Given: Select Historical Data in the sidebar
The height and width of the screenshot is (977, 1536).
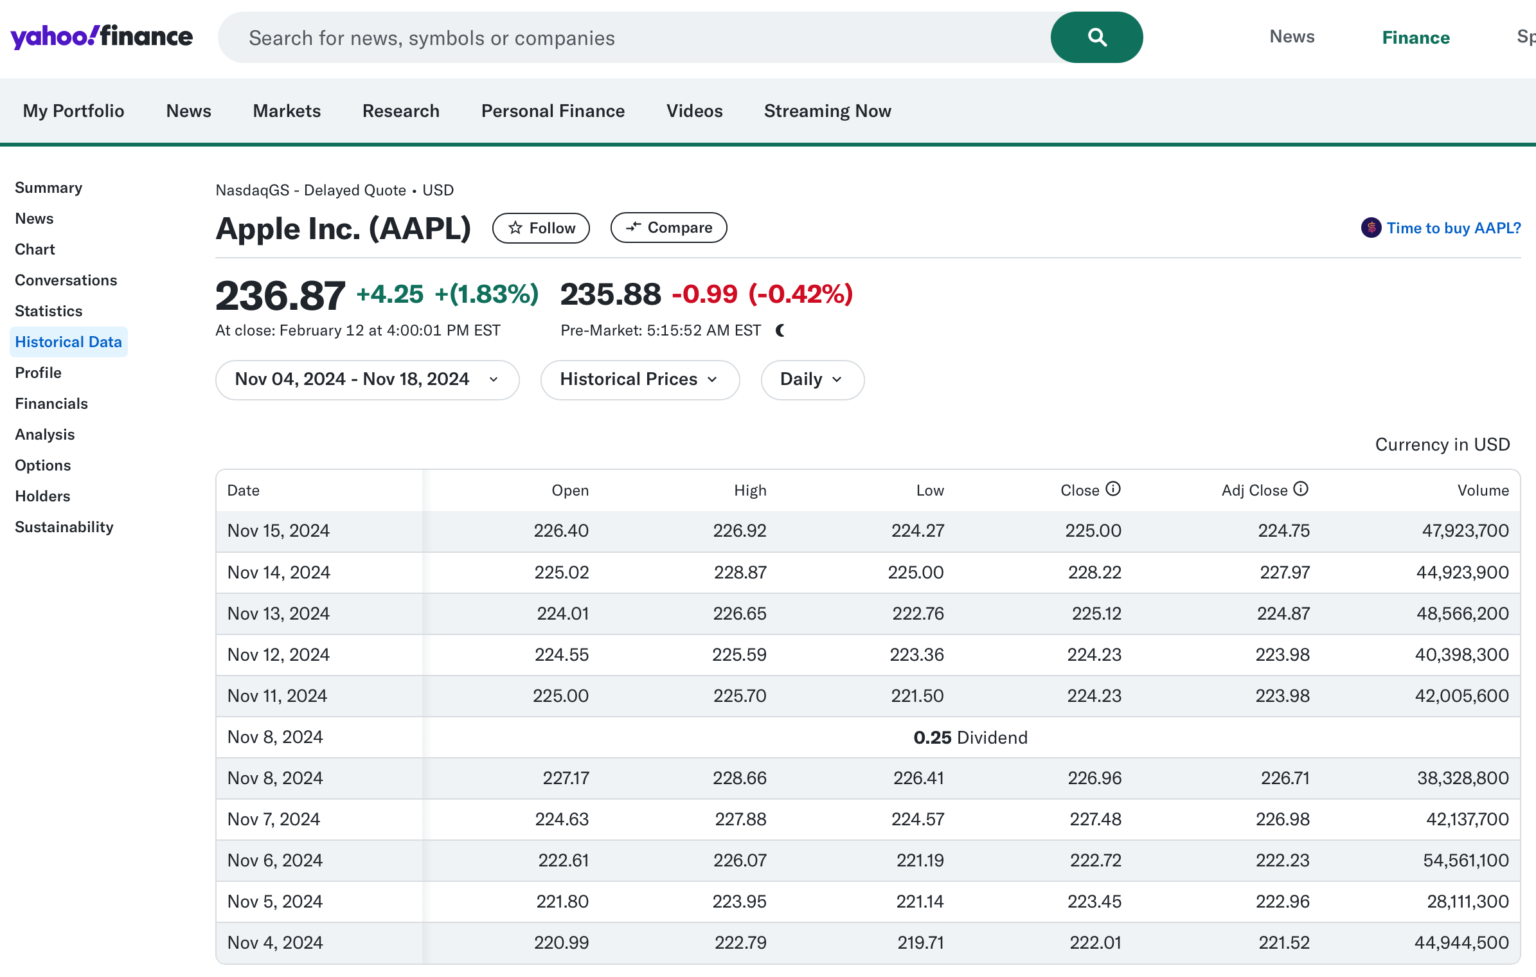Looking at the screenshot, I should (68, 342).
